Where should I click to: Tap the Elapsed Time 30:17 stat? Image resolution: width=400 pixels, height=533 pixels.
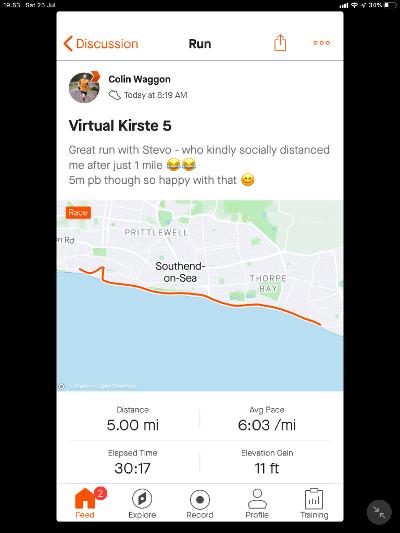(133, 463)
